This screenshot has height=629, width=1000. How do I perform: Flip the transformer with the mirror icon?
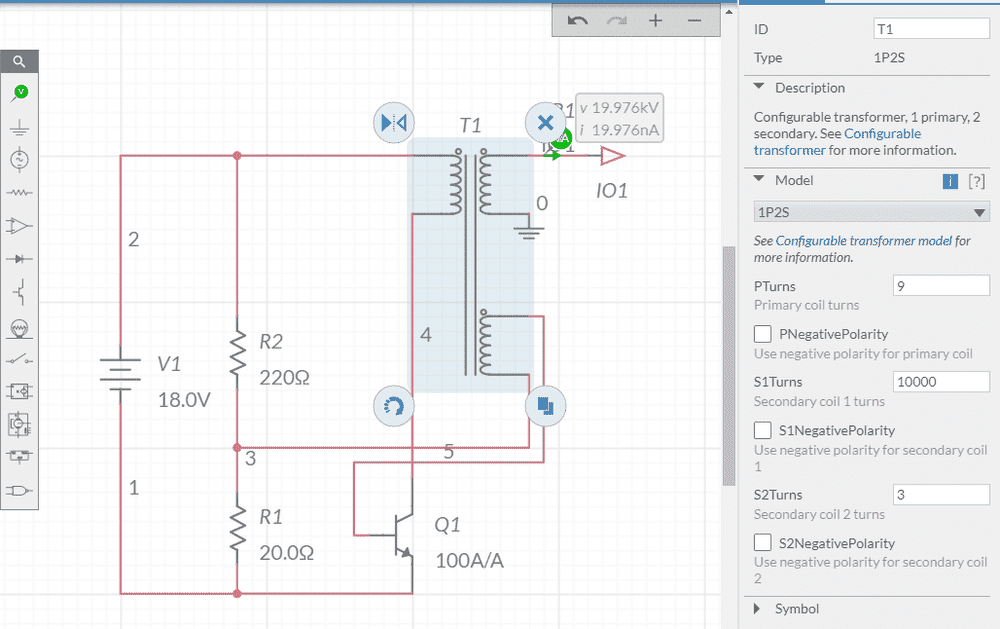[393, 122]
